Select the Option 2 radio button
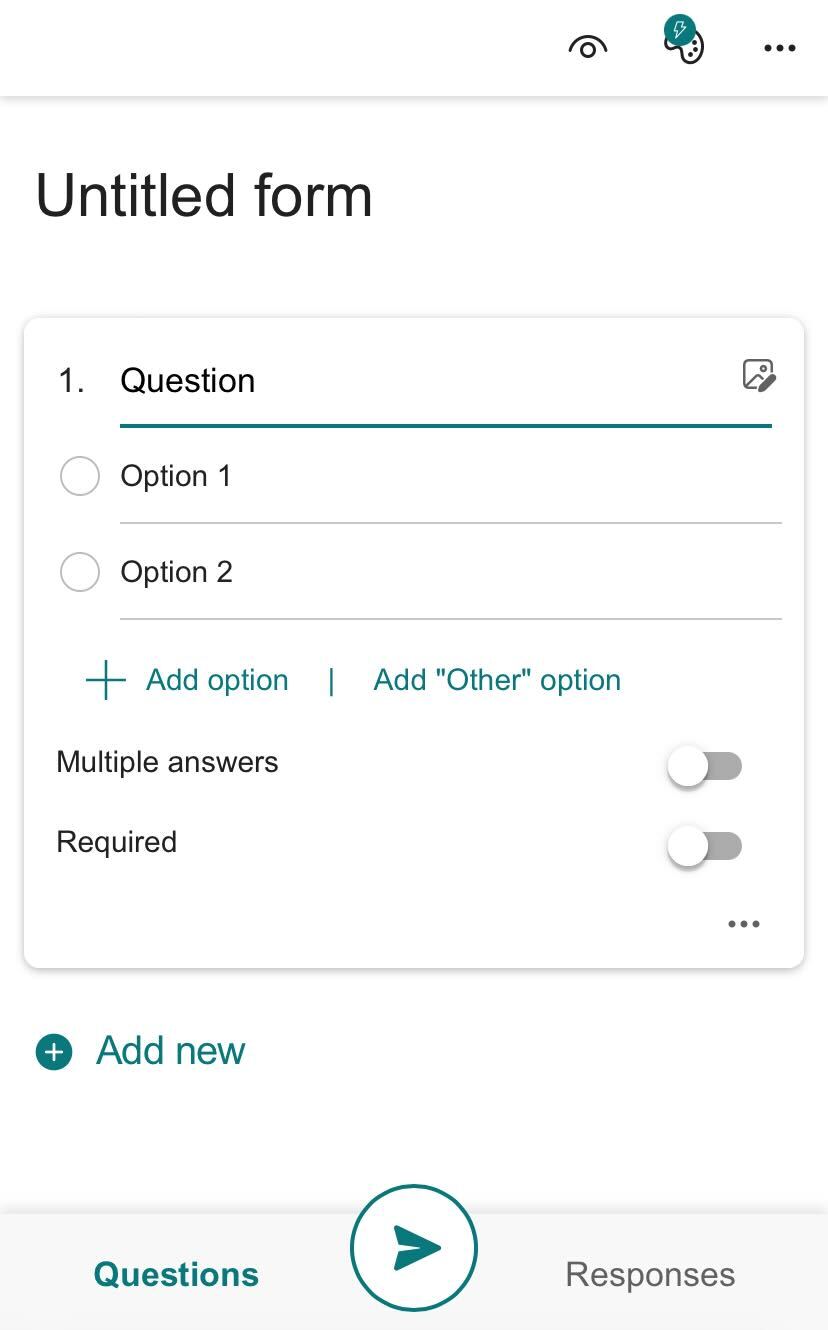Viewport: 828px width, 1330px height. pyautogui.click(x=80, y=572)
